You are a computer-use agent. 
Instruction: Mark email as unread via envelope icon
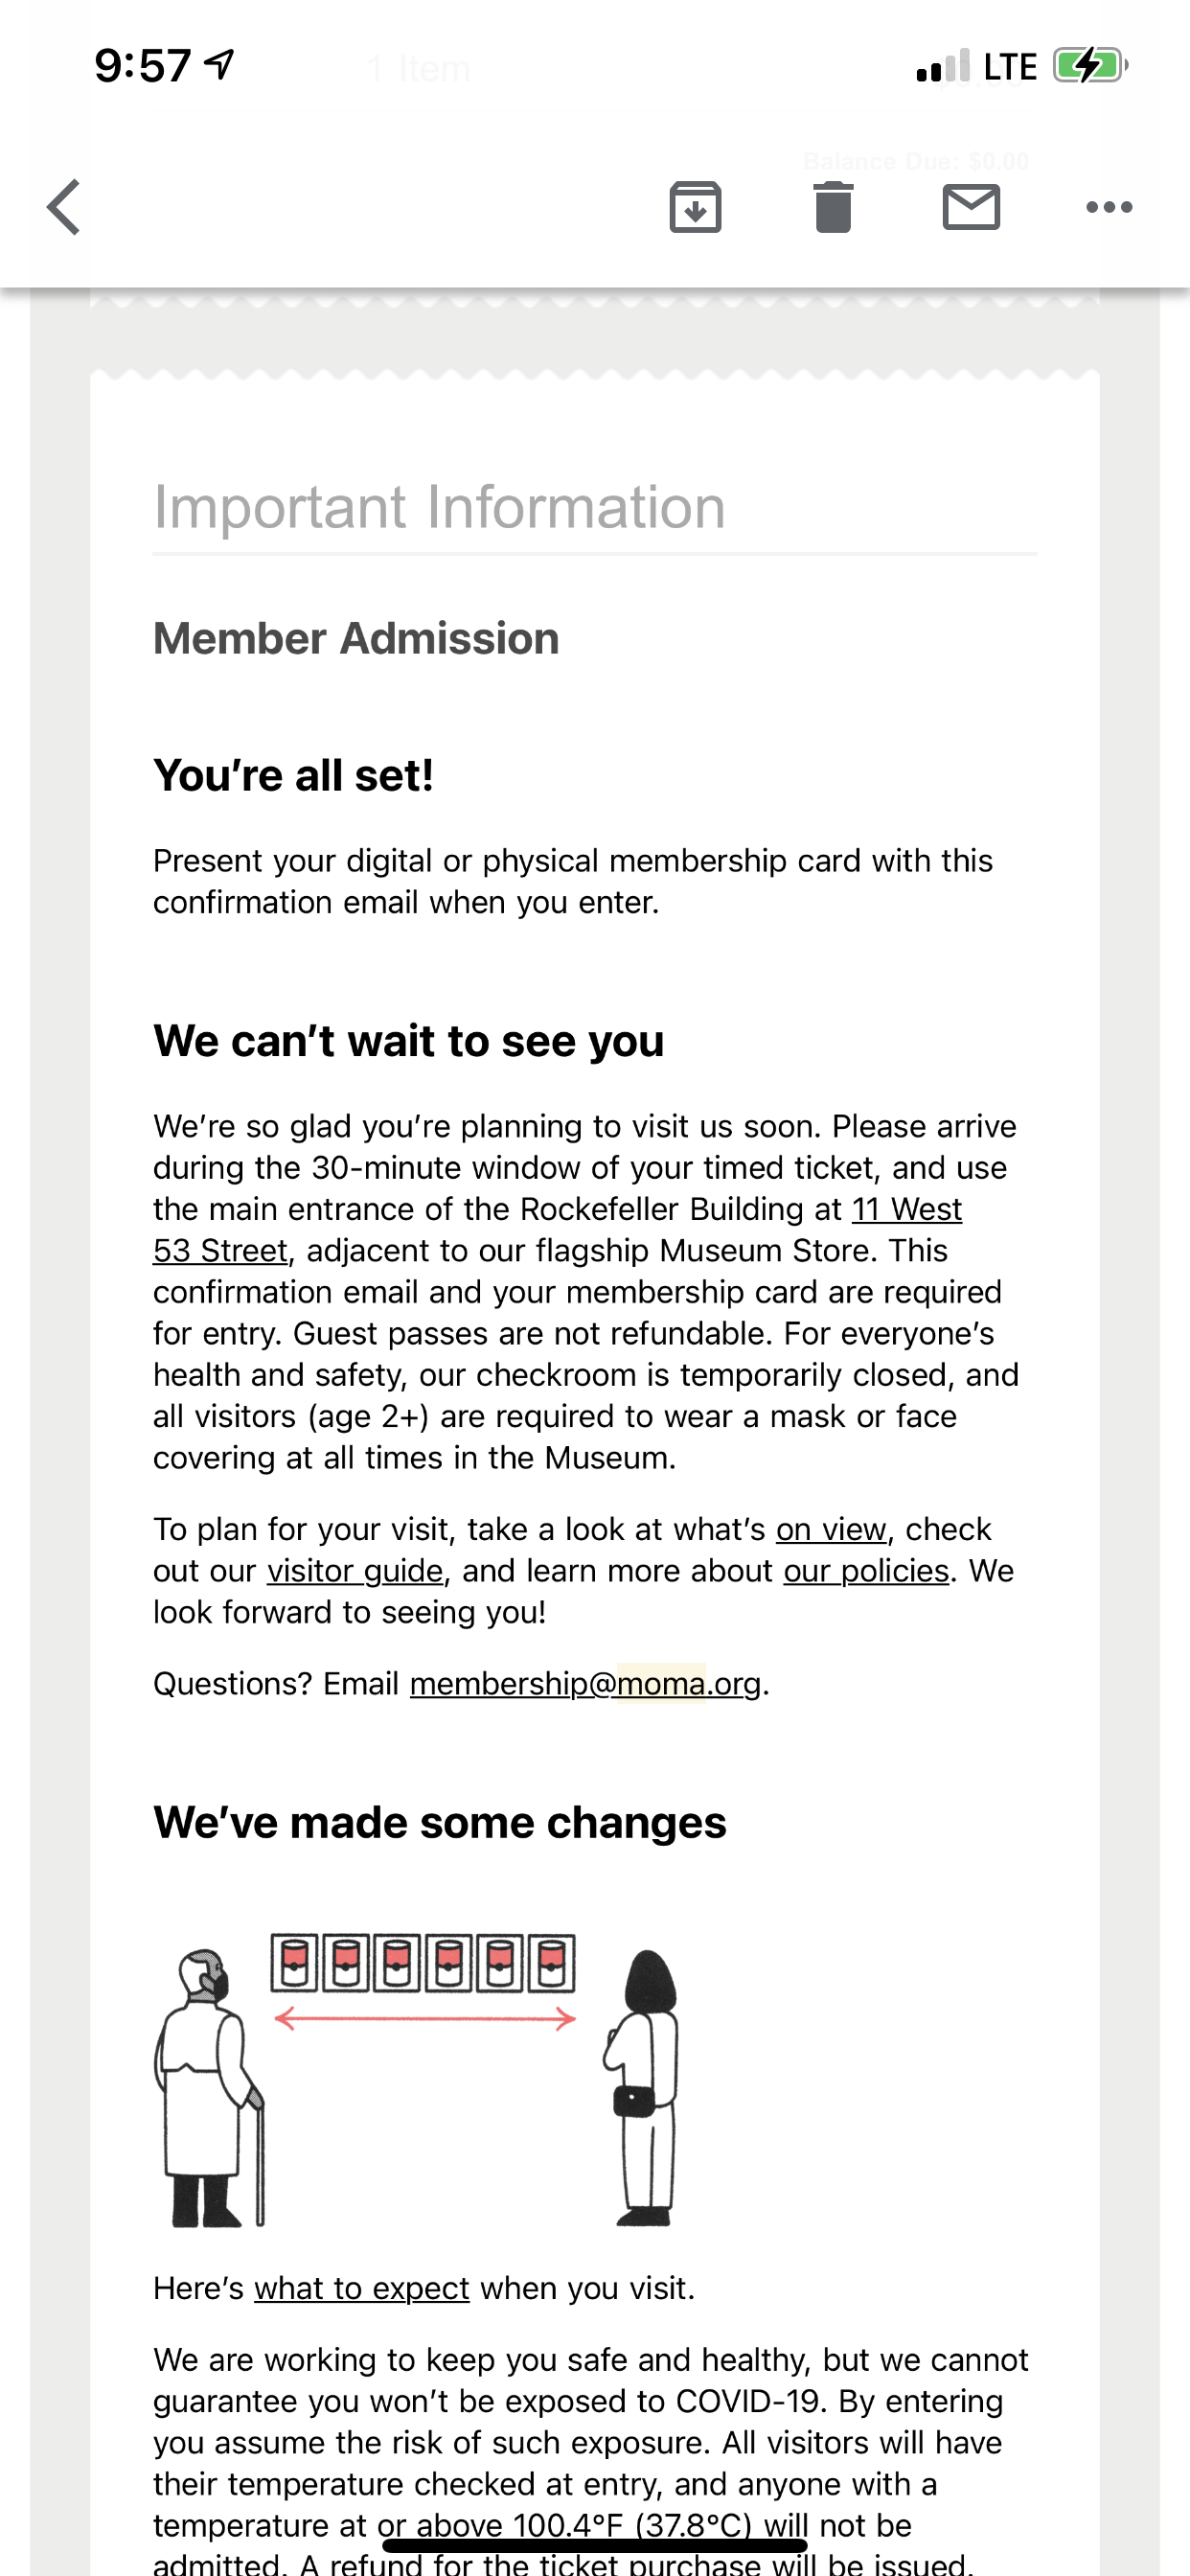click(x=971, y=208)
